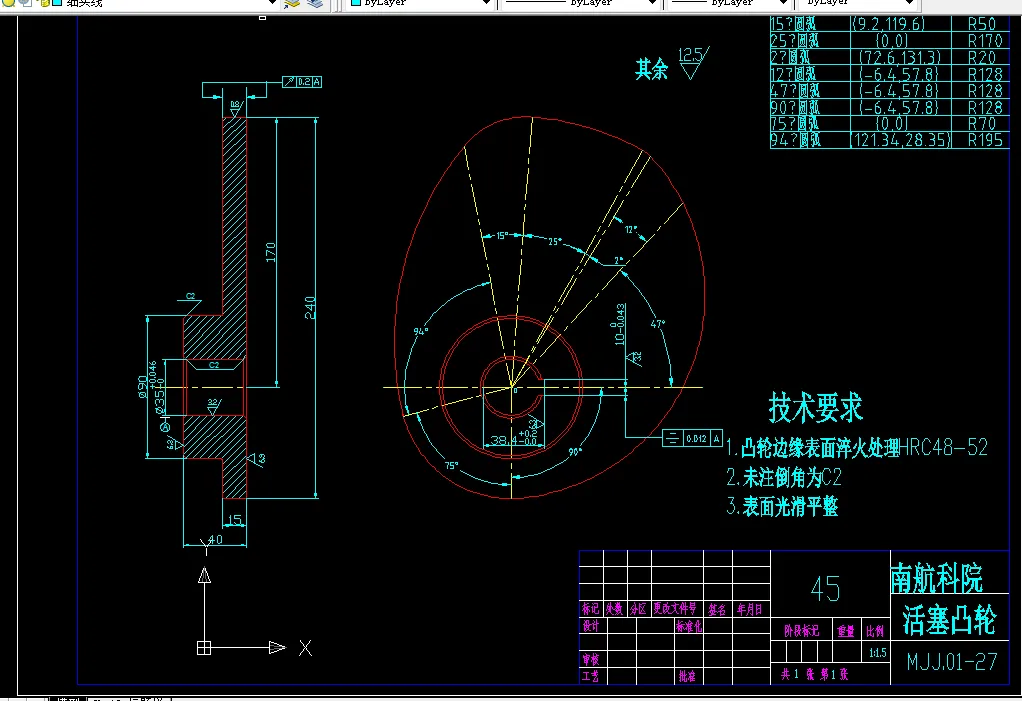Select R50 in the arc table

click(x=982, y=24)
